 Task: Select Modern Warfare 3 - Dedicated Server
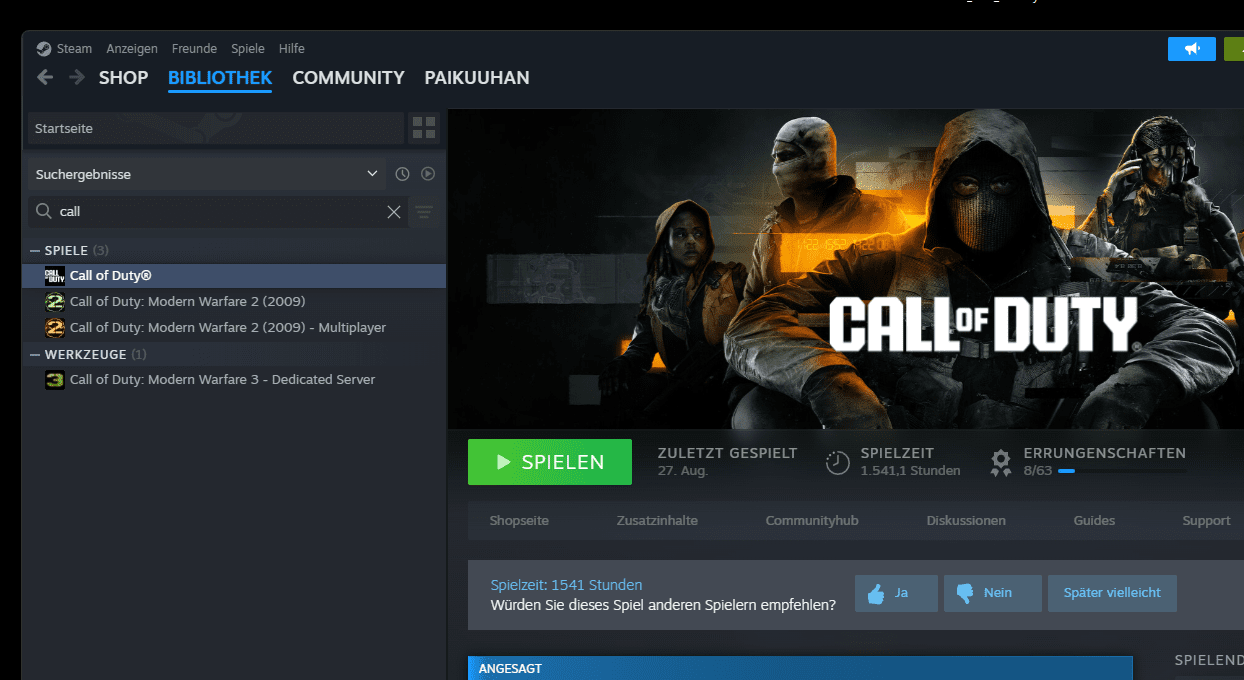[x=234, y=380]
